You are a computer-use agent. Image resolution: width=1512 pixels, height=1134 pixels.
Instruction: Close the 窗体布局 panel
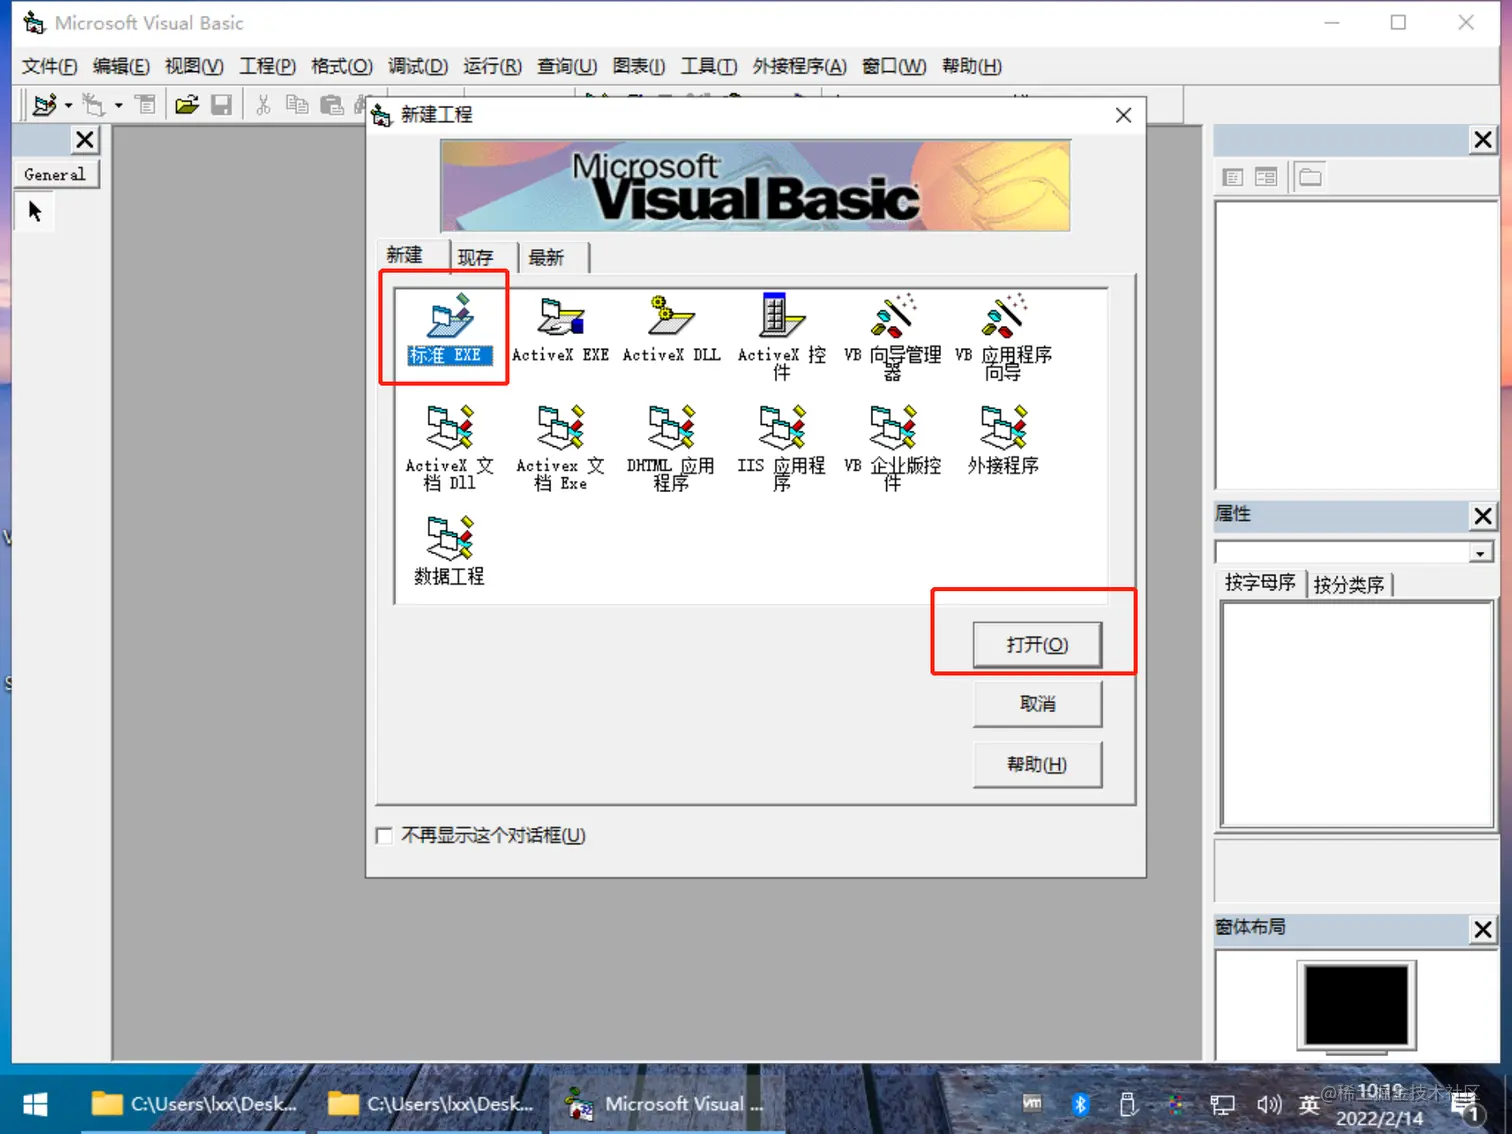pos(1482,929)
